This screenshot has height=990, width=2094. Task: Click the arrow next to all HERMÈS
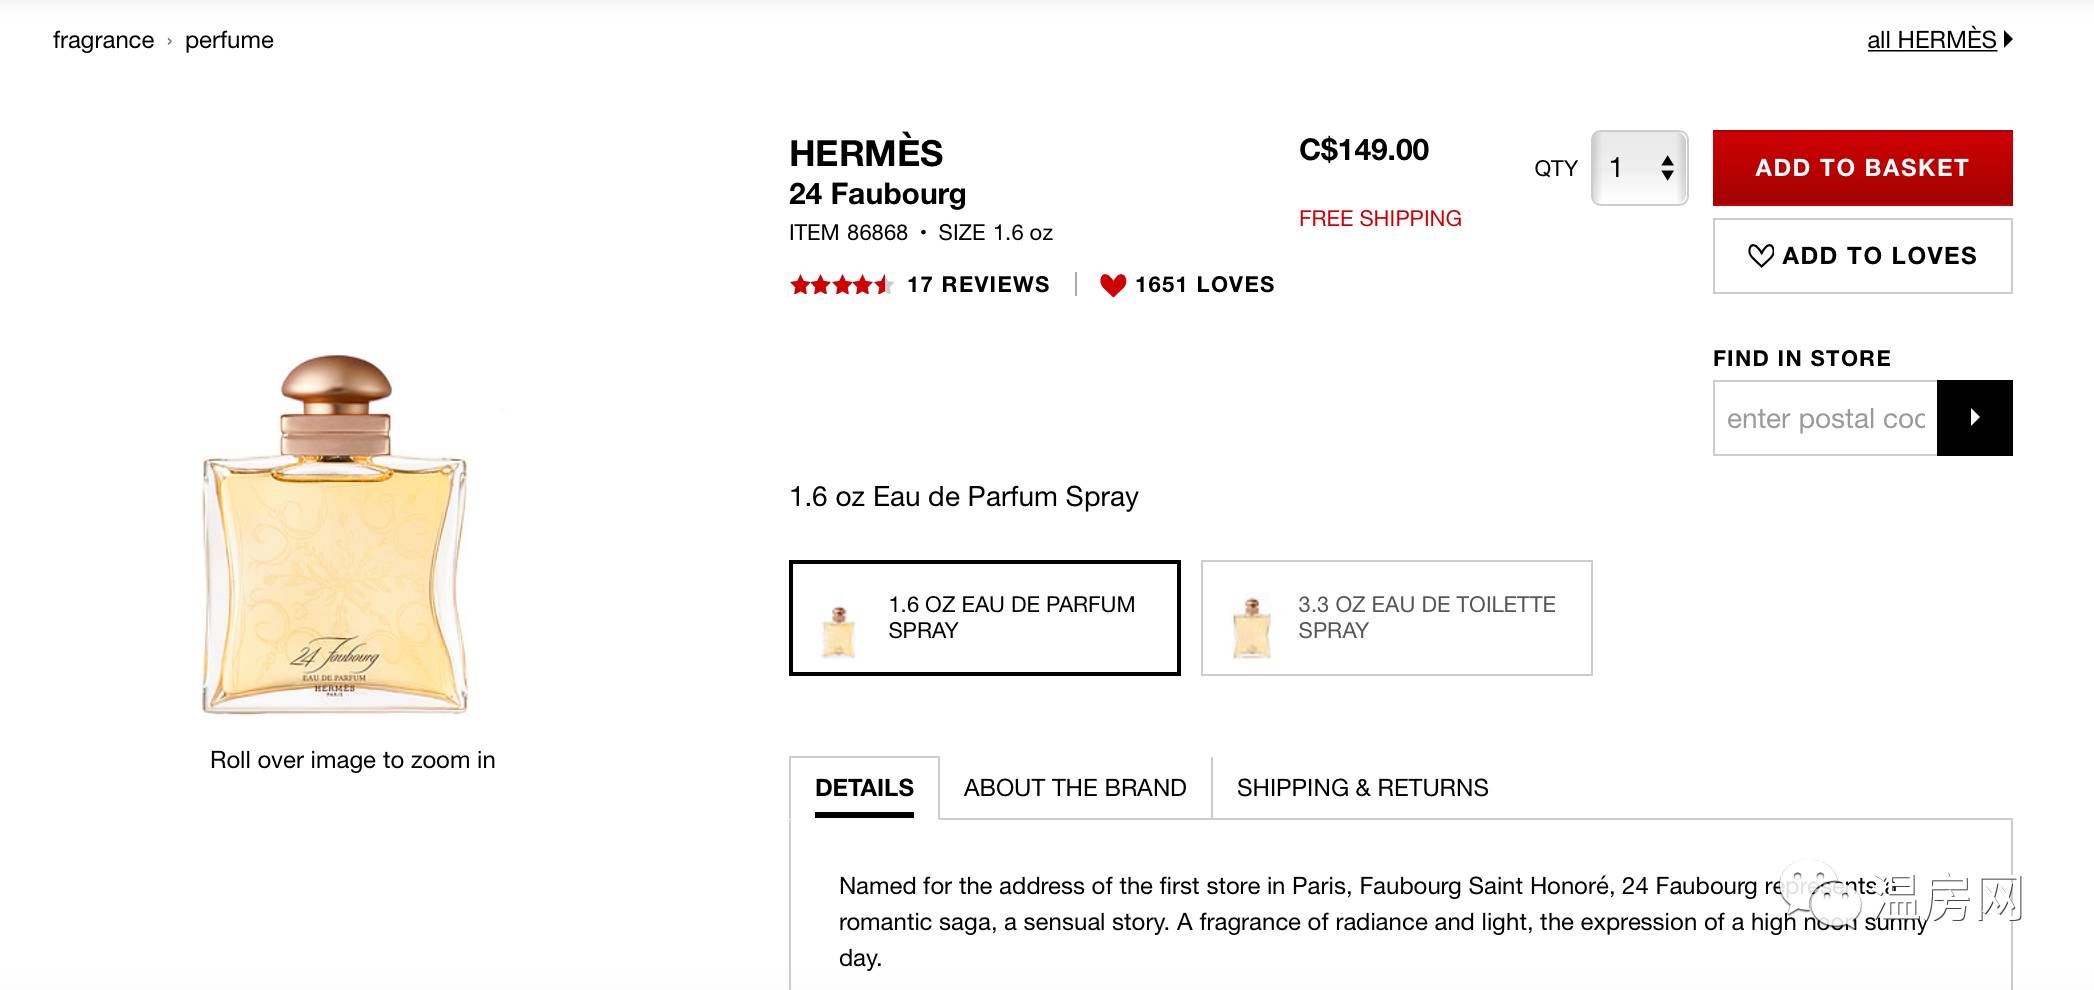tap(2008, 40)
